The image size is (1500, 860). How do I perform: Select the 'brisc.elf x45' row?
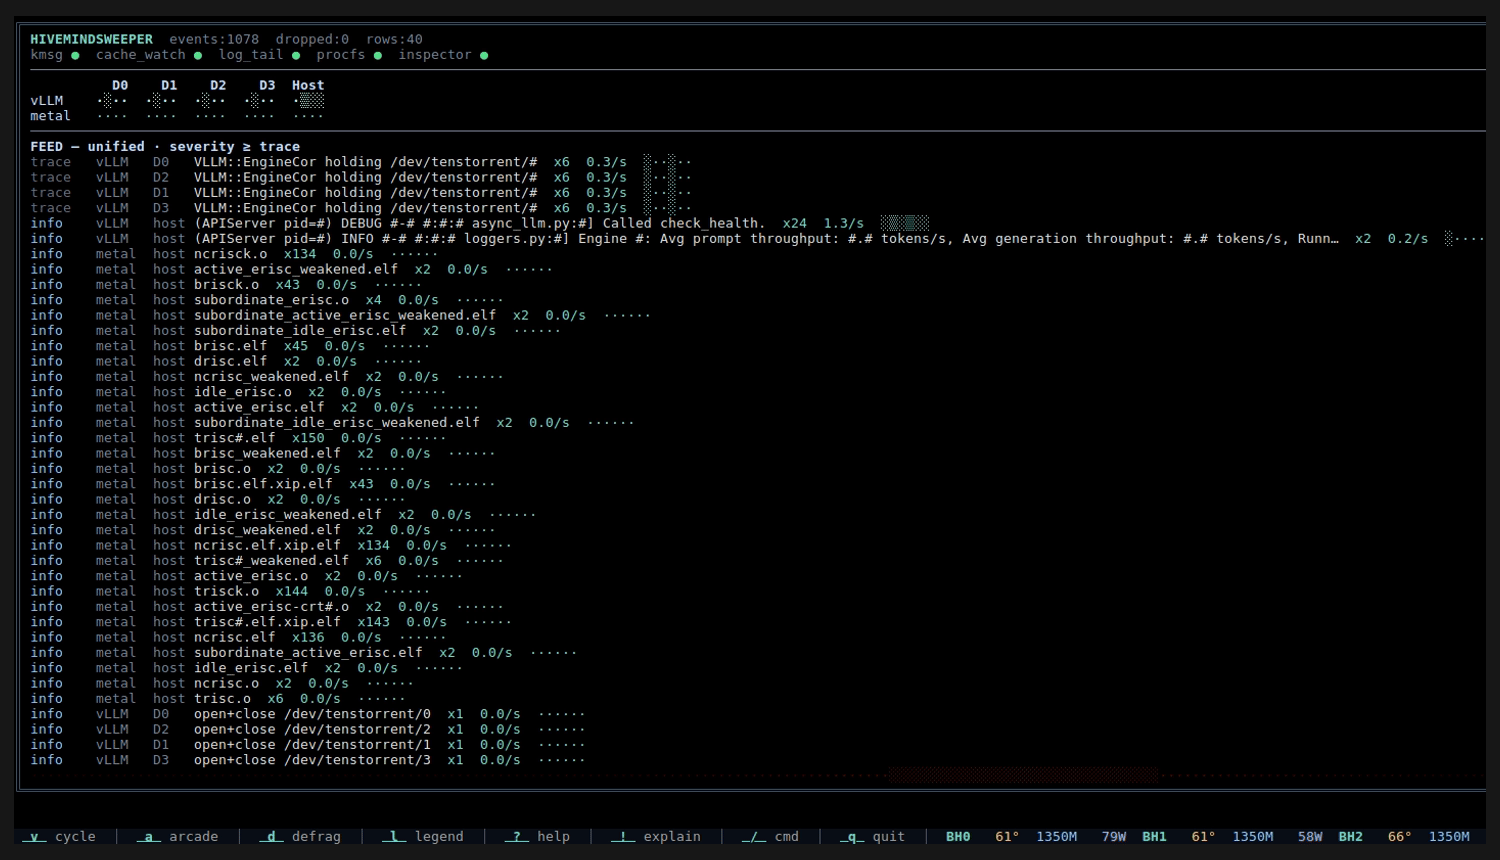tap(230, 346)
